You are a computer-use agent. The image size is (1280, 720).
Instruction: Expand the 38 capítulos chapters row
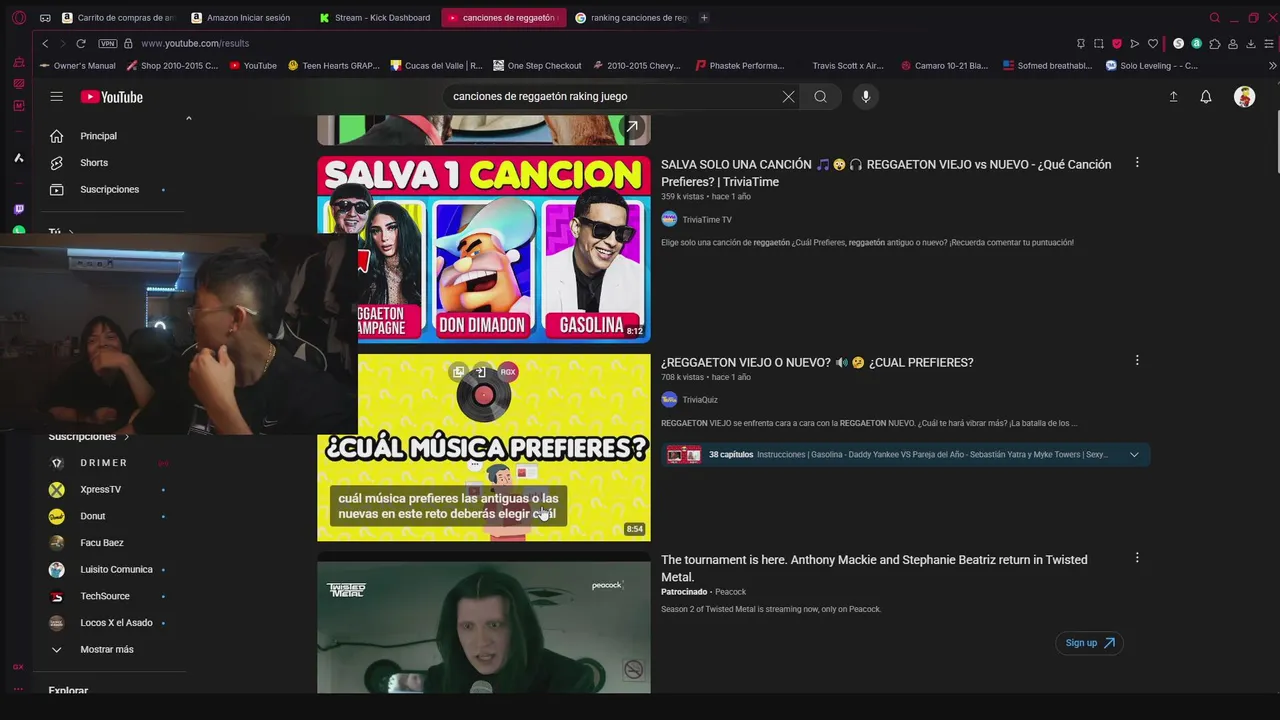pyautogui.click(x=906, y=455)
